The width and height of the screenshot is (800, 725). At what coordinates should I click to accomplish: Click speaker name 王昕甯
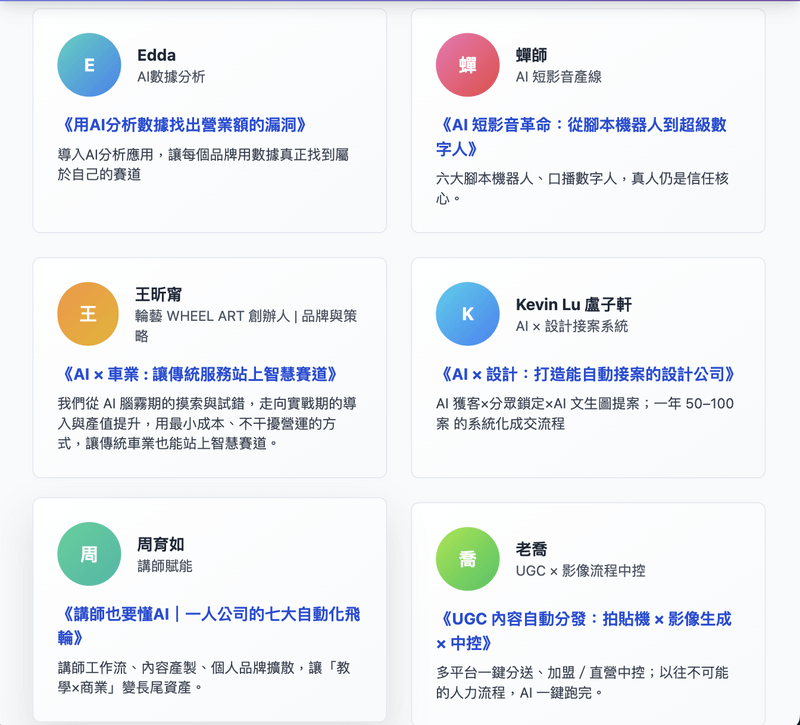[159, 295]
